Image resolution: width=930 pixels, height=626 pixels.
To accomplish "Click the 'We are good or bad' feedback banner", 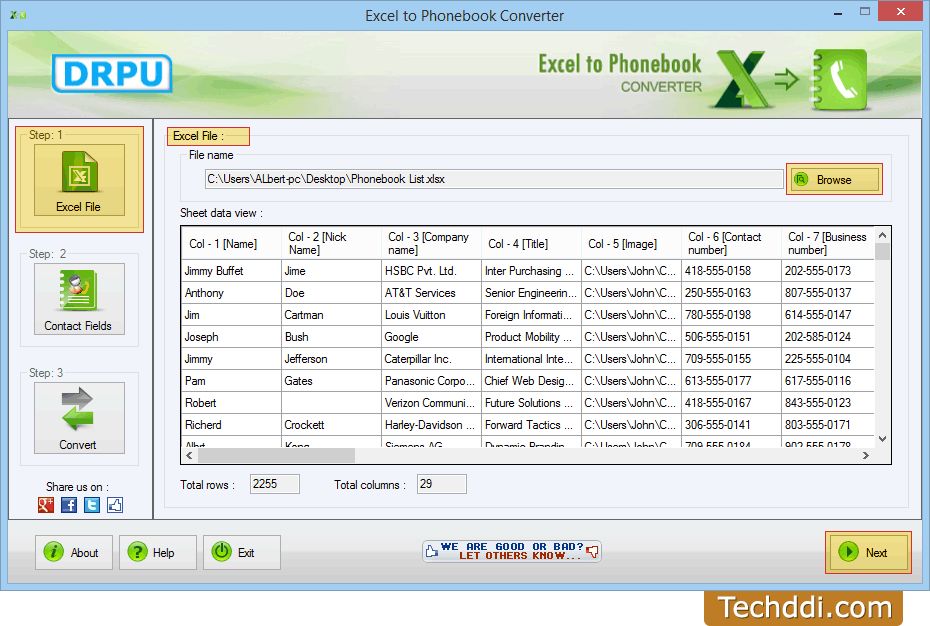I will coord(512,551).
